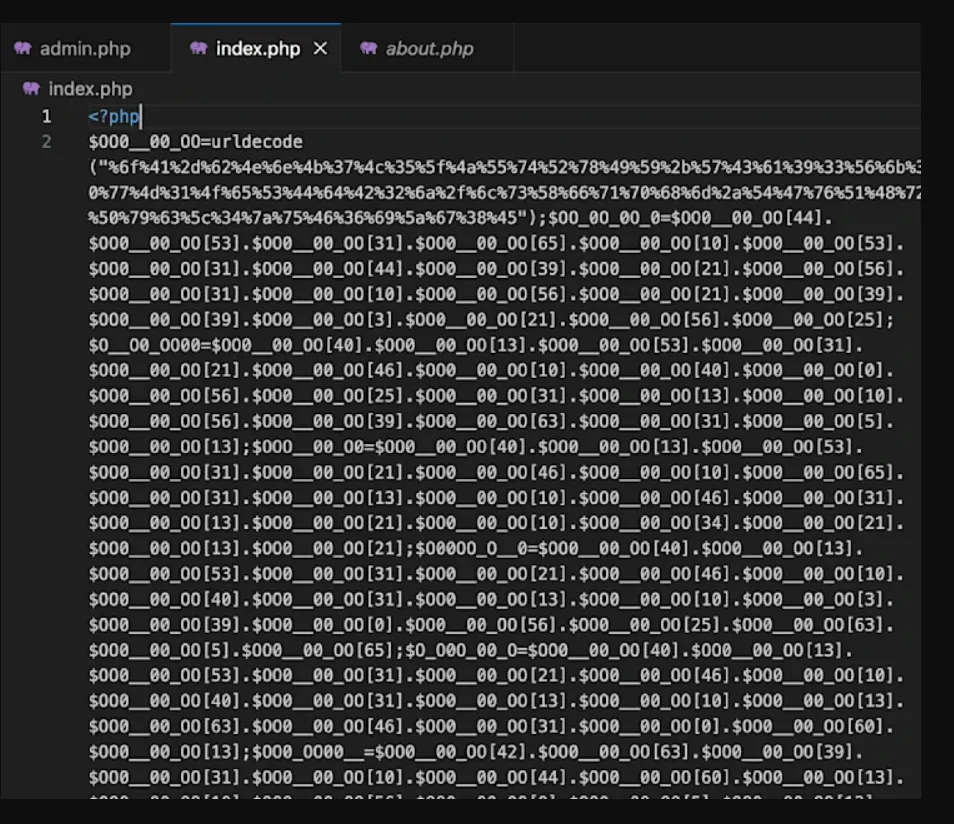Click the $000__00_00 variable before urldecode
Viewport: 954px width, 824px height.
(x=144, y=142)
